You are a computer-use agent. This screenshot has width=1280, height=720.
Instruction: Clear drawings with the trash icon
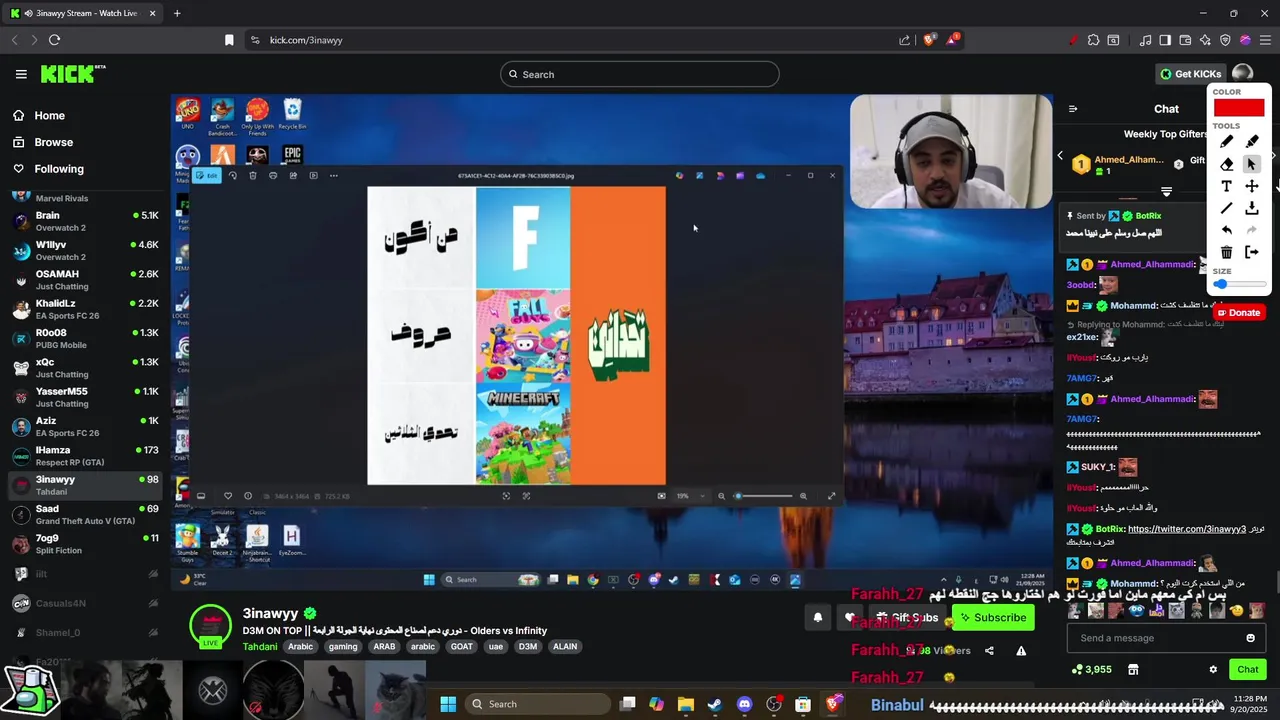click(x=1226, y=252)
